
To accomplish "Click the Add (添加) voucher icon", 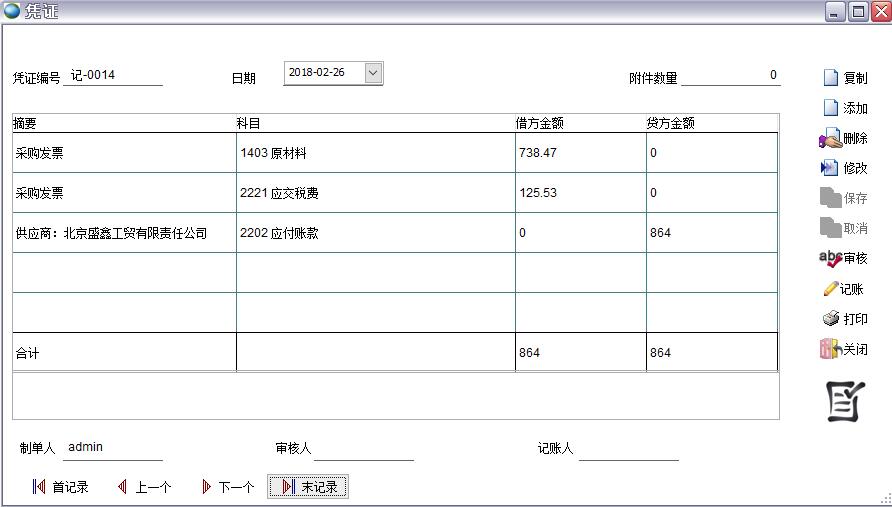I will click(830, 108).
